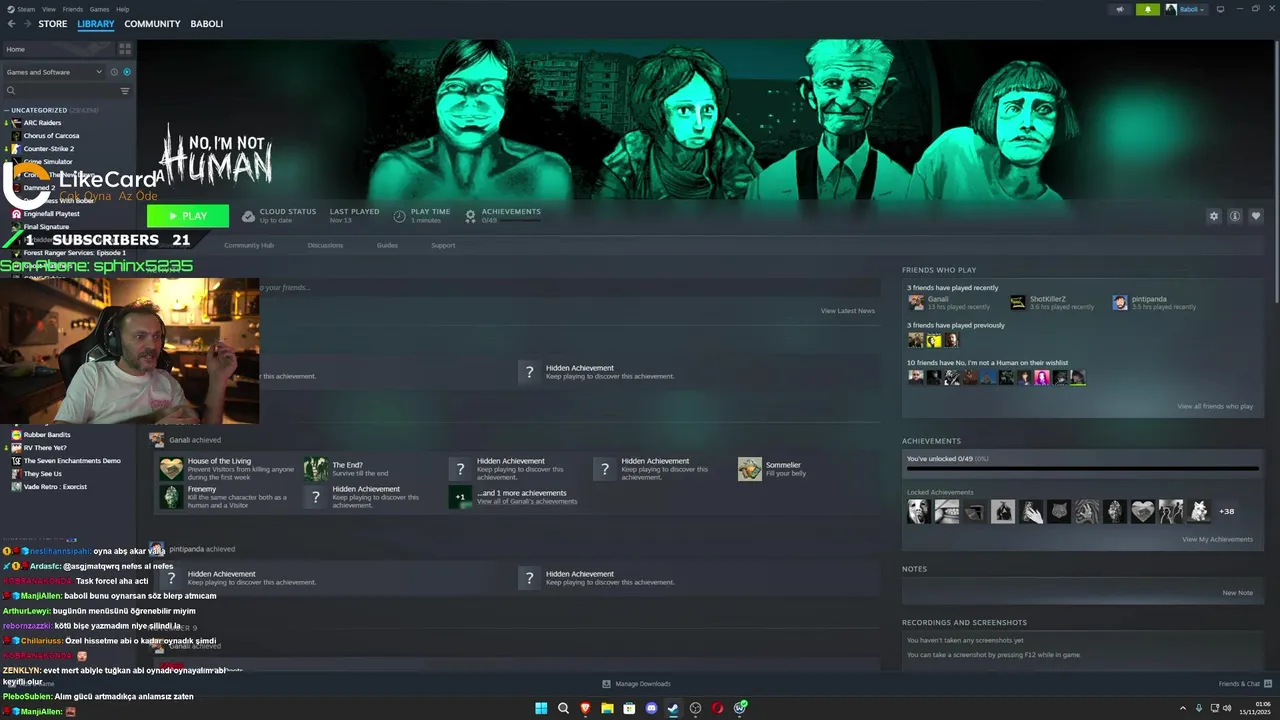The width and height of the screenshot is (1280, 720).
Task: Open the BABOLI profile tab
Action: pyautogui.click(x=207, y=24)
